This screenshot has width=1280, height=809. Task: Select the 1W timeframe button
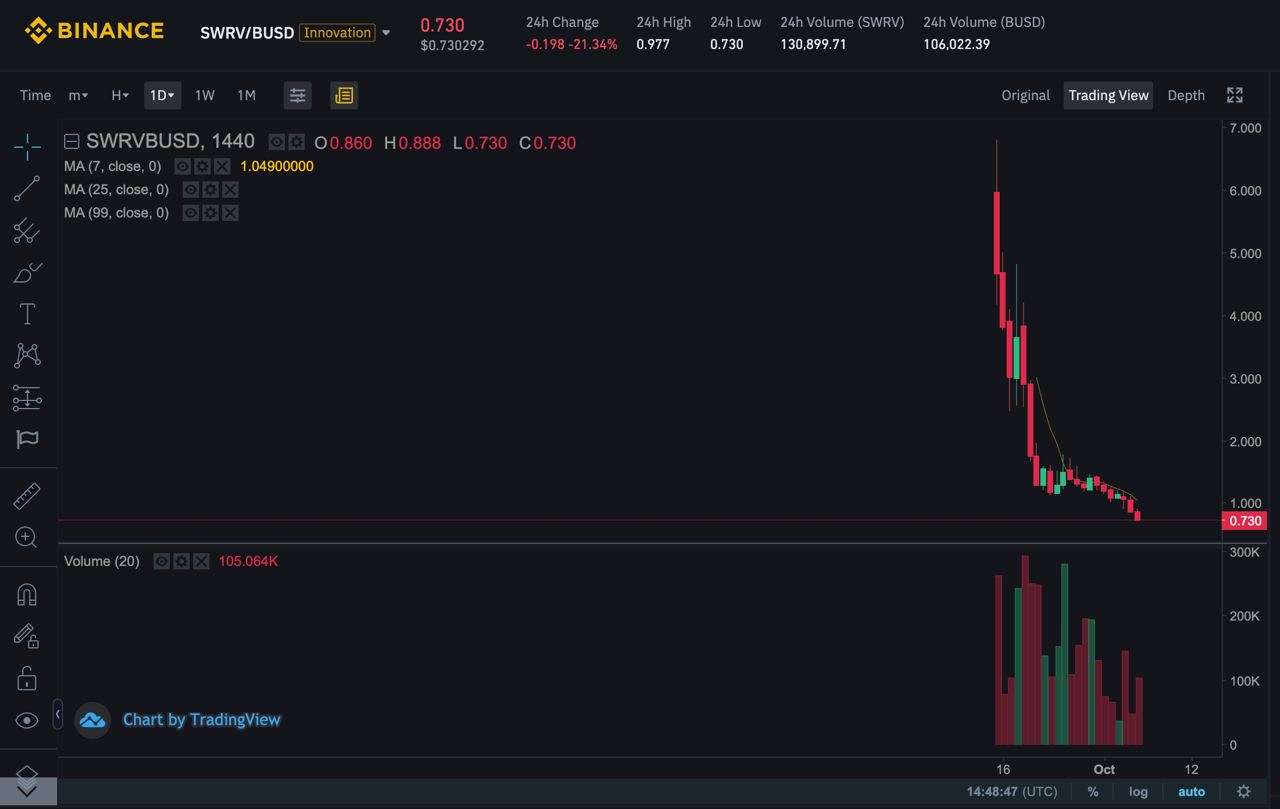tap(204, 95)
